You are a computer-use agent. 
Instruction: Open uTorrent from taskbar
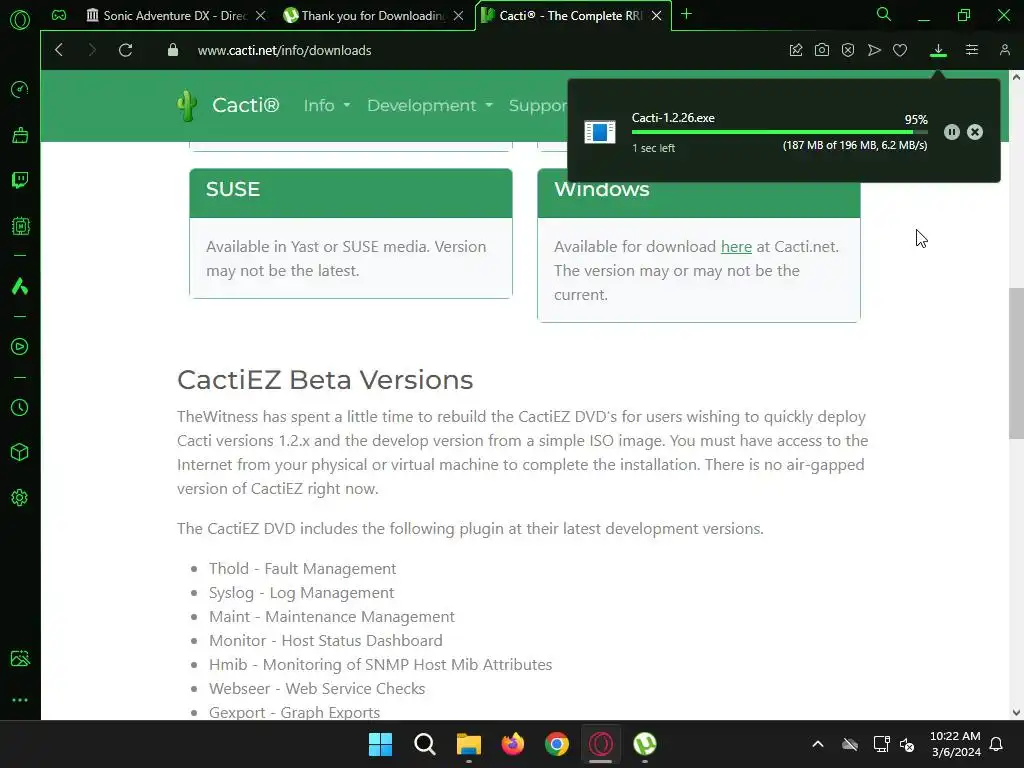pos(645,744)
